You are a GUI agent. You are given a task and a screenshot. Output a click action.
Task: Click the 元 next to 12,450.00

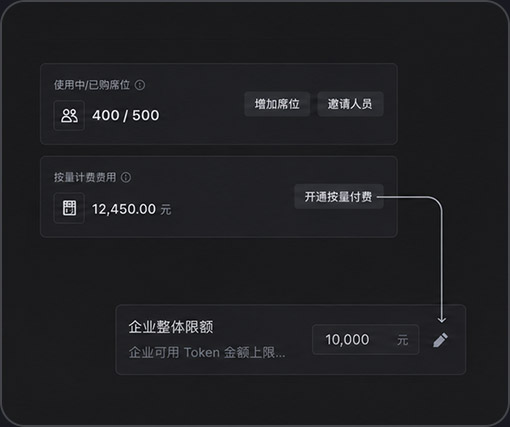click(x=166, y=210)
